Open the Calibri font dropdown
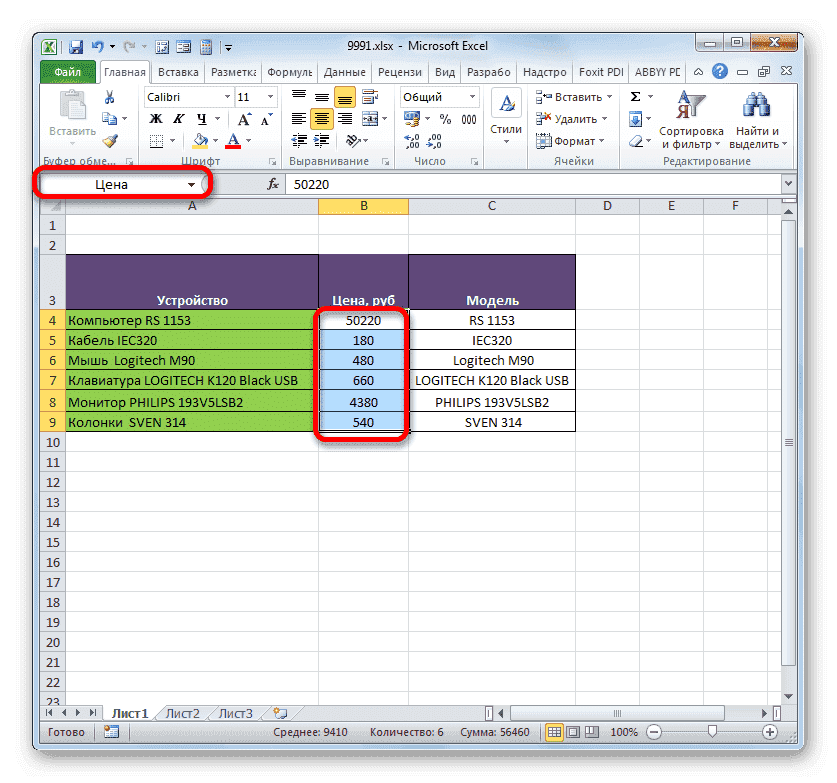The image size is (837, 783). (x=227, y=96)
